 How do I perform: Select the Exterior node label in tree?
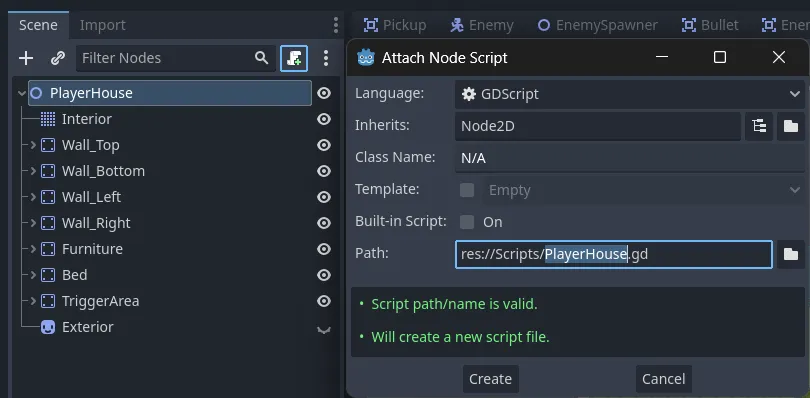(x=87, y=327)
